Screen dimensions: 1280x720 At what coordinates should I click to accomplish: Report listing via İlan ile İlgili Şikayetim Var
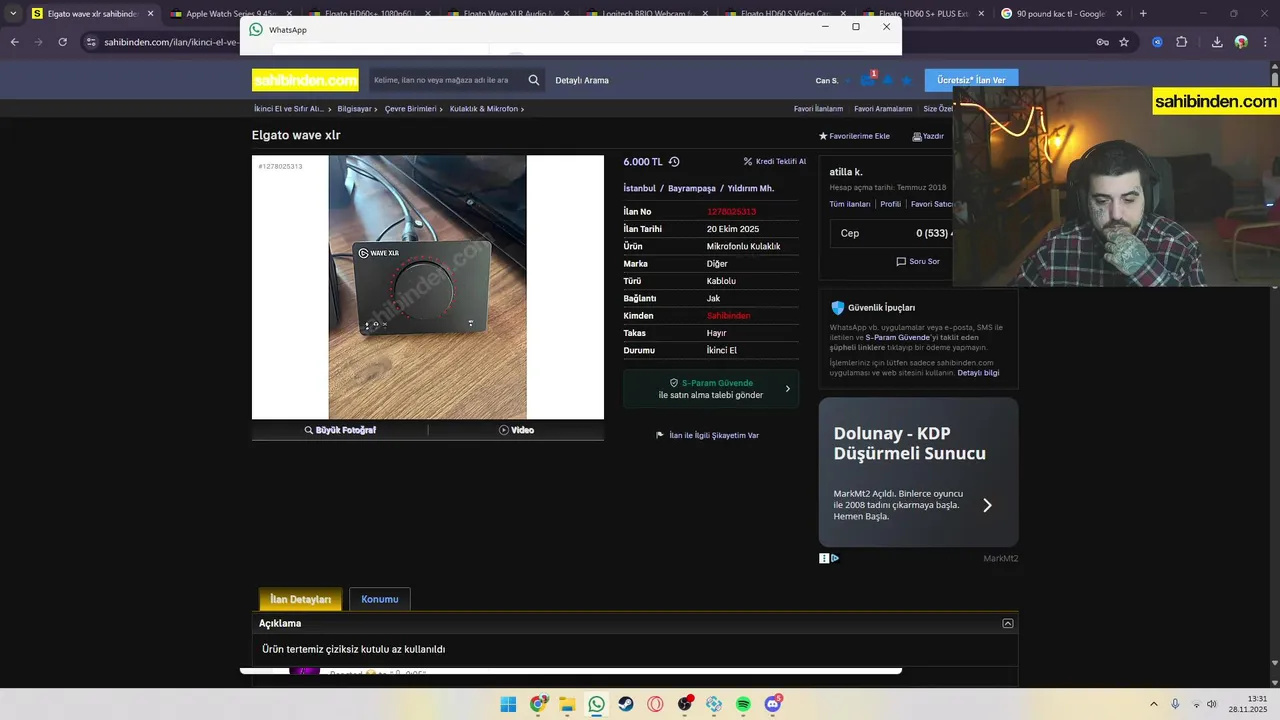(707, 435)
